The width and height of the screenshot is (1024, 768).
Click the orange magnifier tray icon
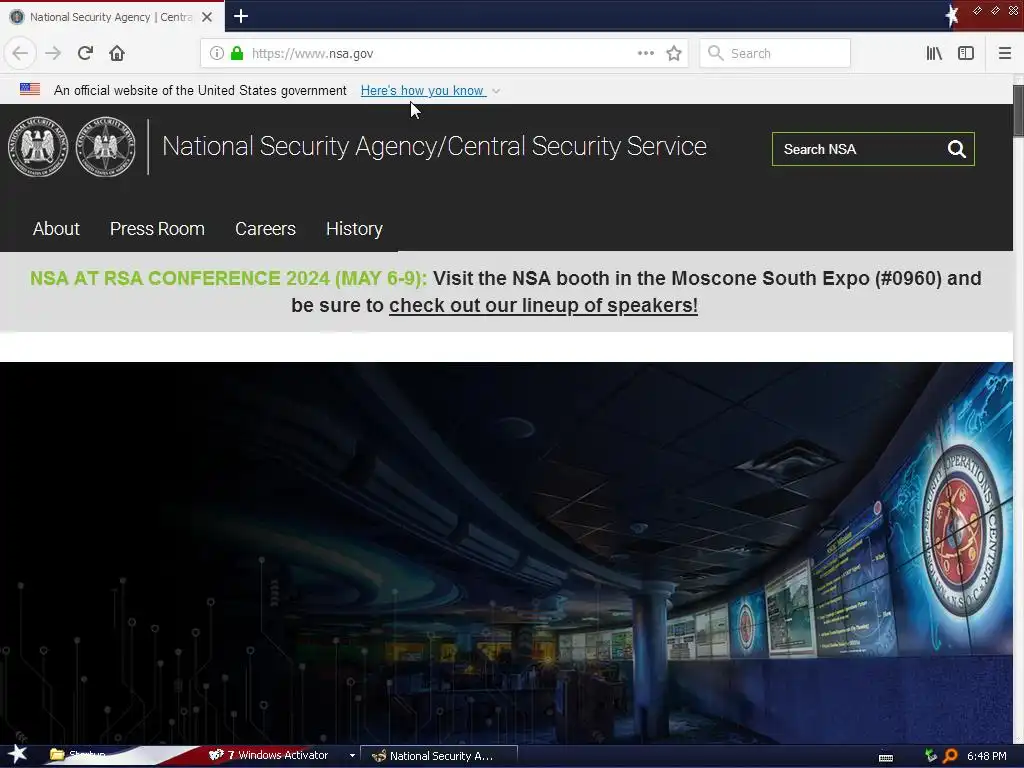950,756
